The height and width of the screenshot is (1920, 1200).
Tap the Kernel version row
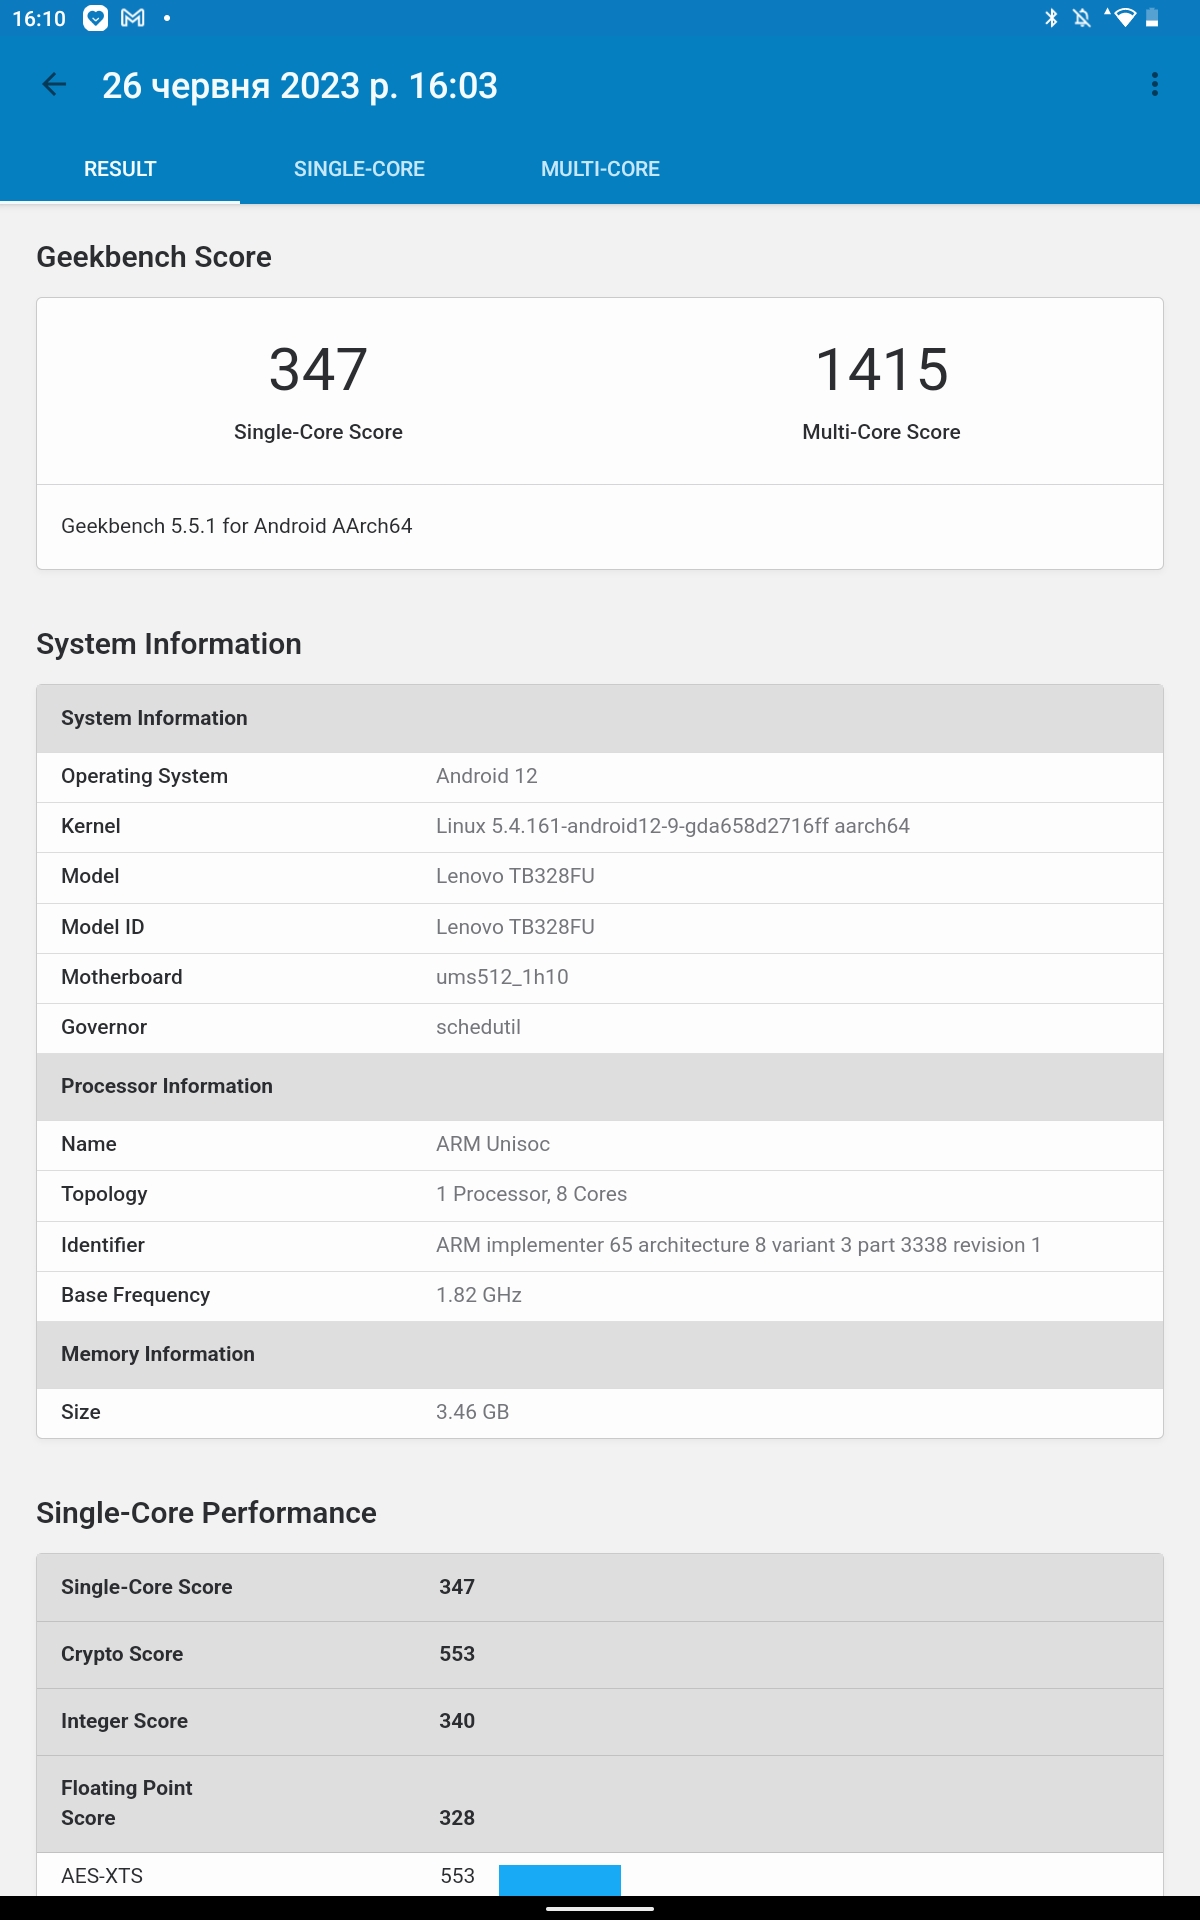(x=600, y=827)
